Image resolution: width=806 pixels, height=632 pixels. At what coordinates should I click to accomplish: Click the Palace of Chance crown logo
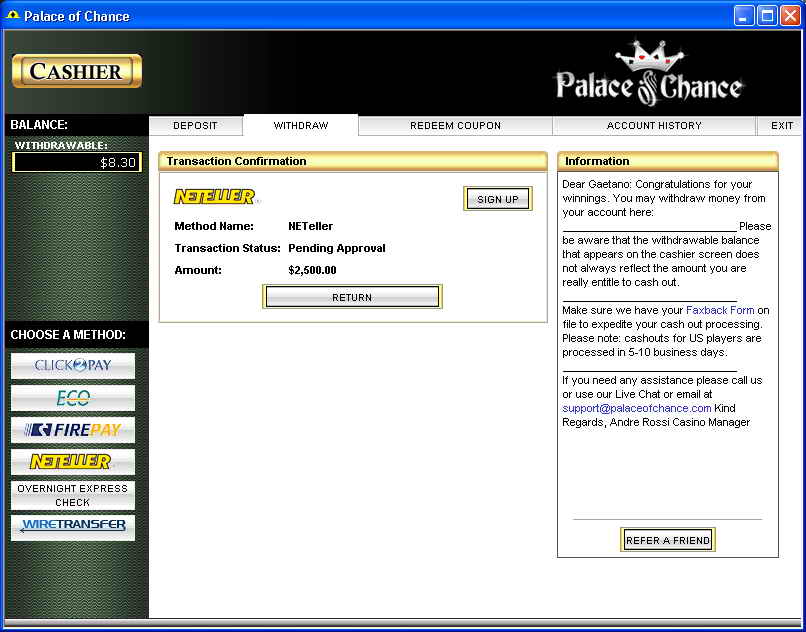649,74
